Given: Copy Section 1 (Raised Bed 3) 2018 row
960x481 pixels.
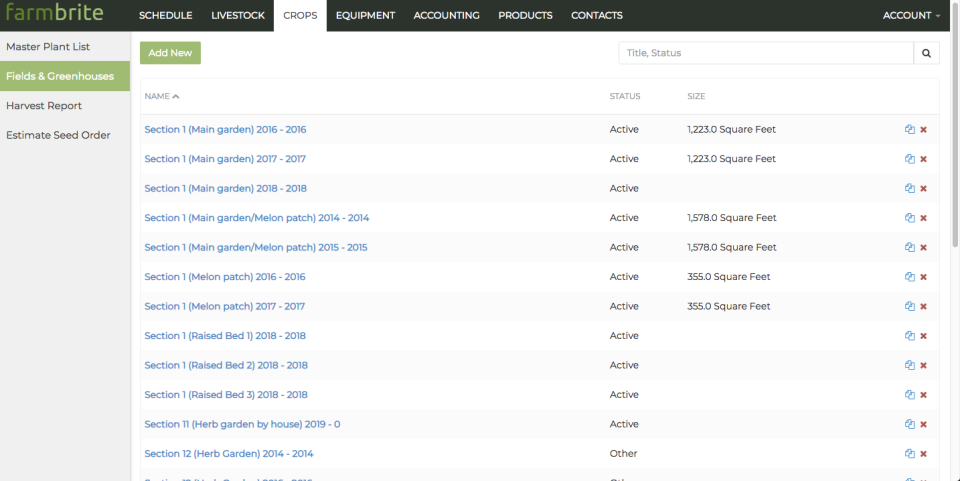Looking at the screenshot, I should point(910,394).
